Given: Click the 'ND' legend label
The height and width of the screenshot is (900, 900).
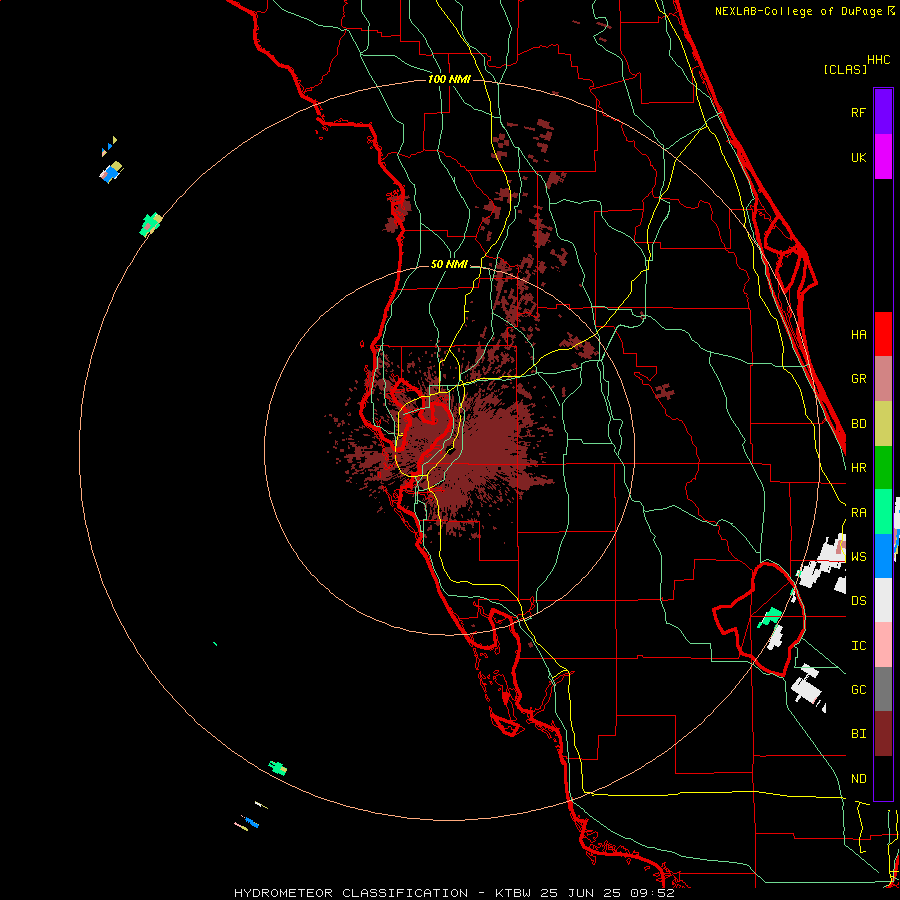Looking at the screenshot, I should [x=858, y=779].
